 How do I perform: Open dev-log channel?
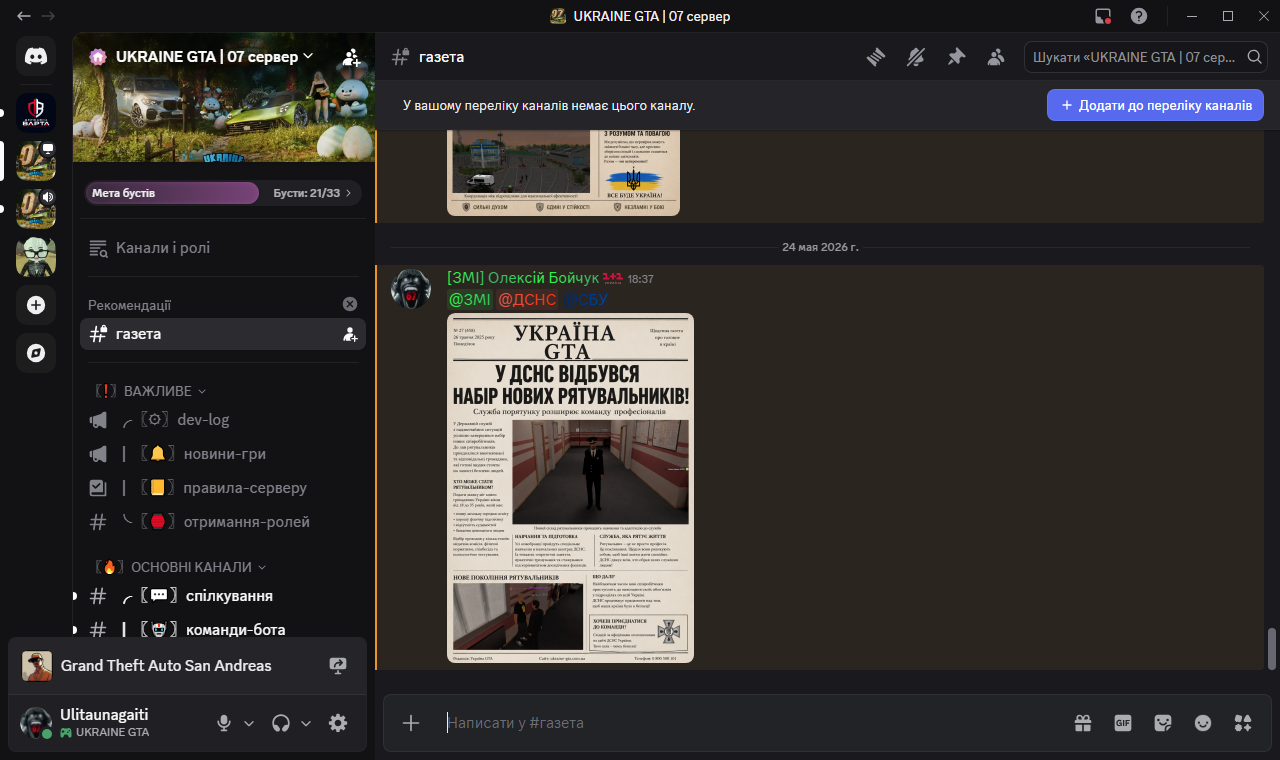222,420
